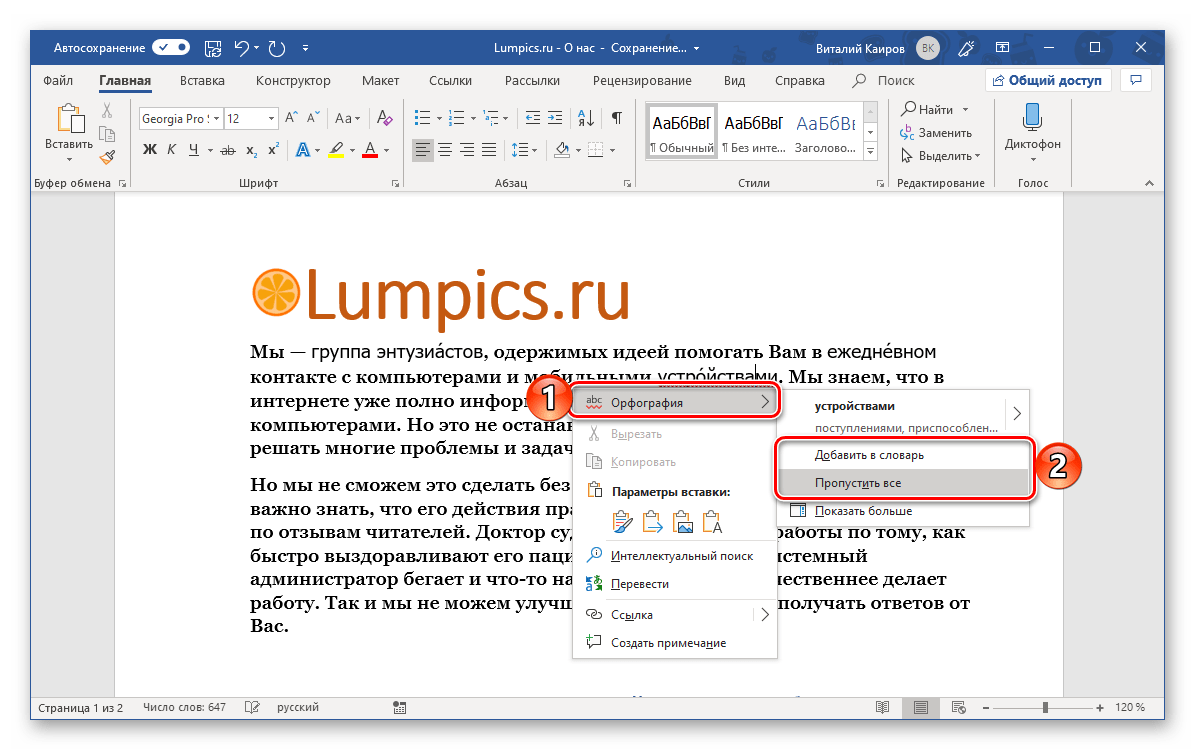Click the save icon in title bar
Viewport: 1195px width, 750px height.
click(x=212, y=47)
